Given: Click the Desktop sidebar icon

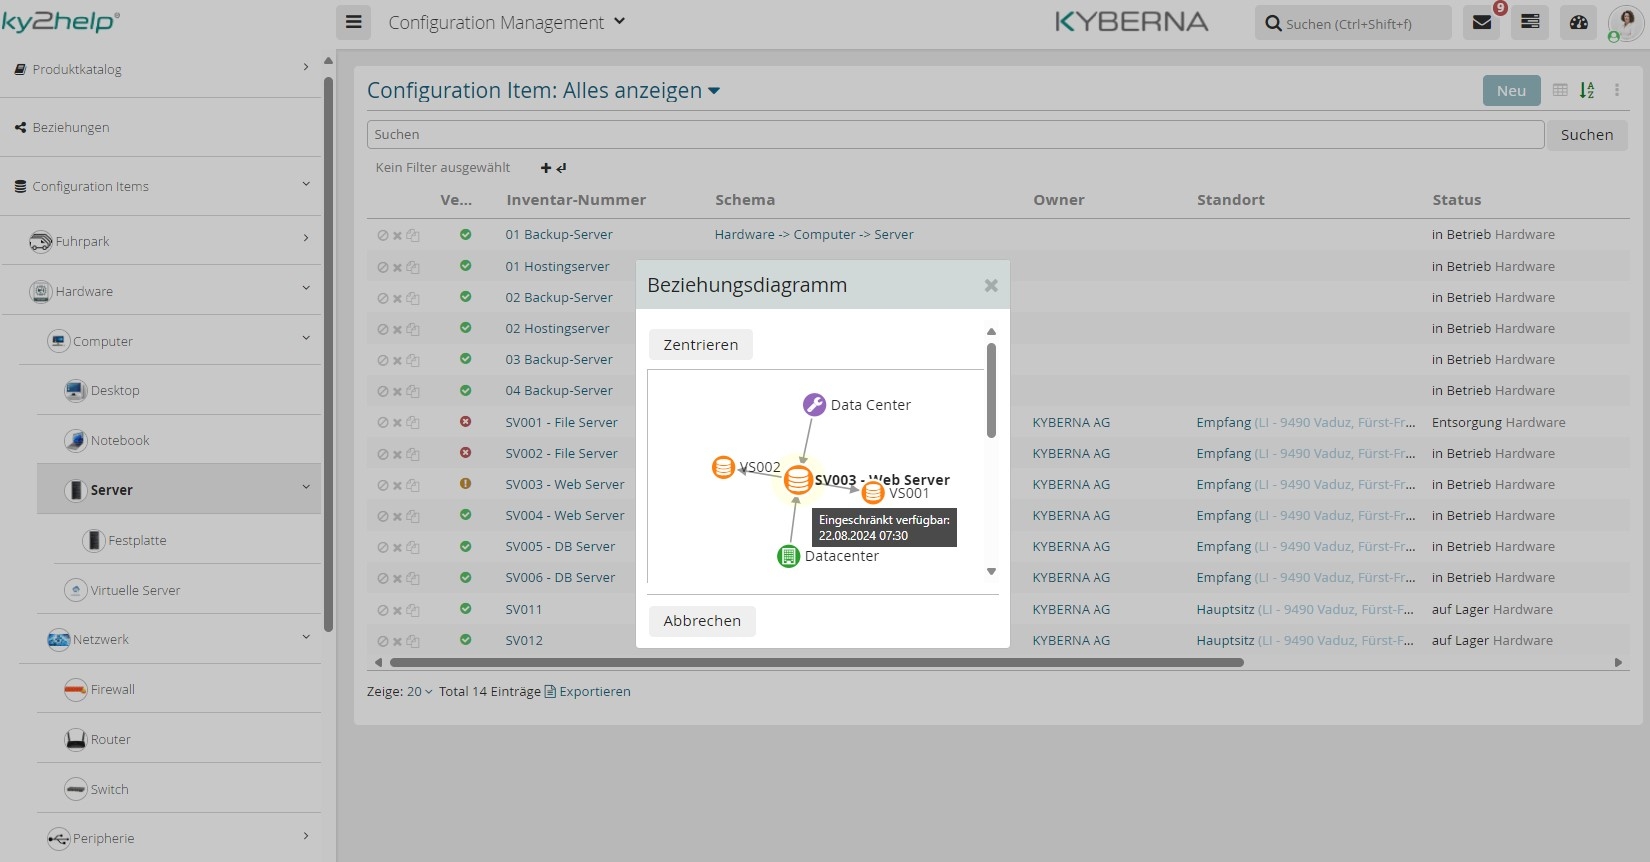Looking at the screenshot, I should pyautogui.click(x=76, y=391).
